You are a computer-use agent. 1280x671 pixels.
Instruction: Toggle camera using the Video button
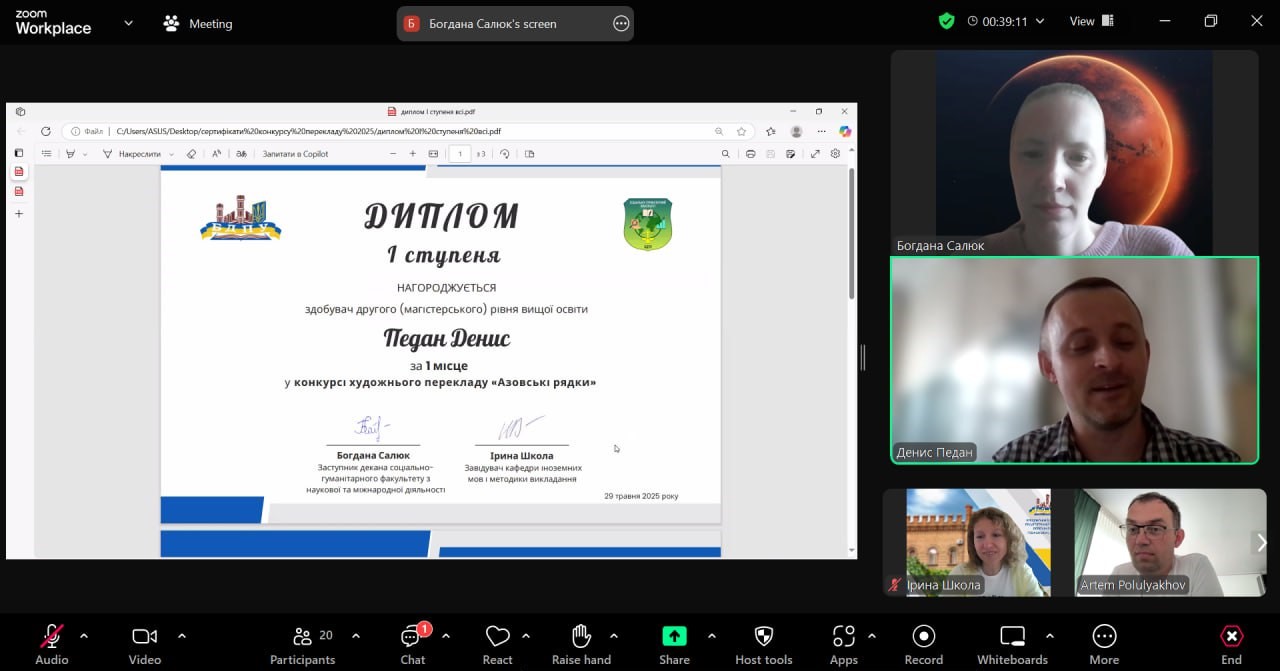tap(145, 637)
